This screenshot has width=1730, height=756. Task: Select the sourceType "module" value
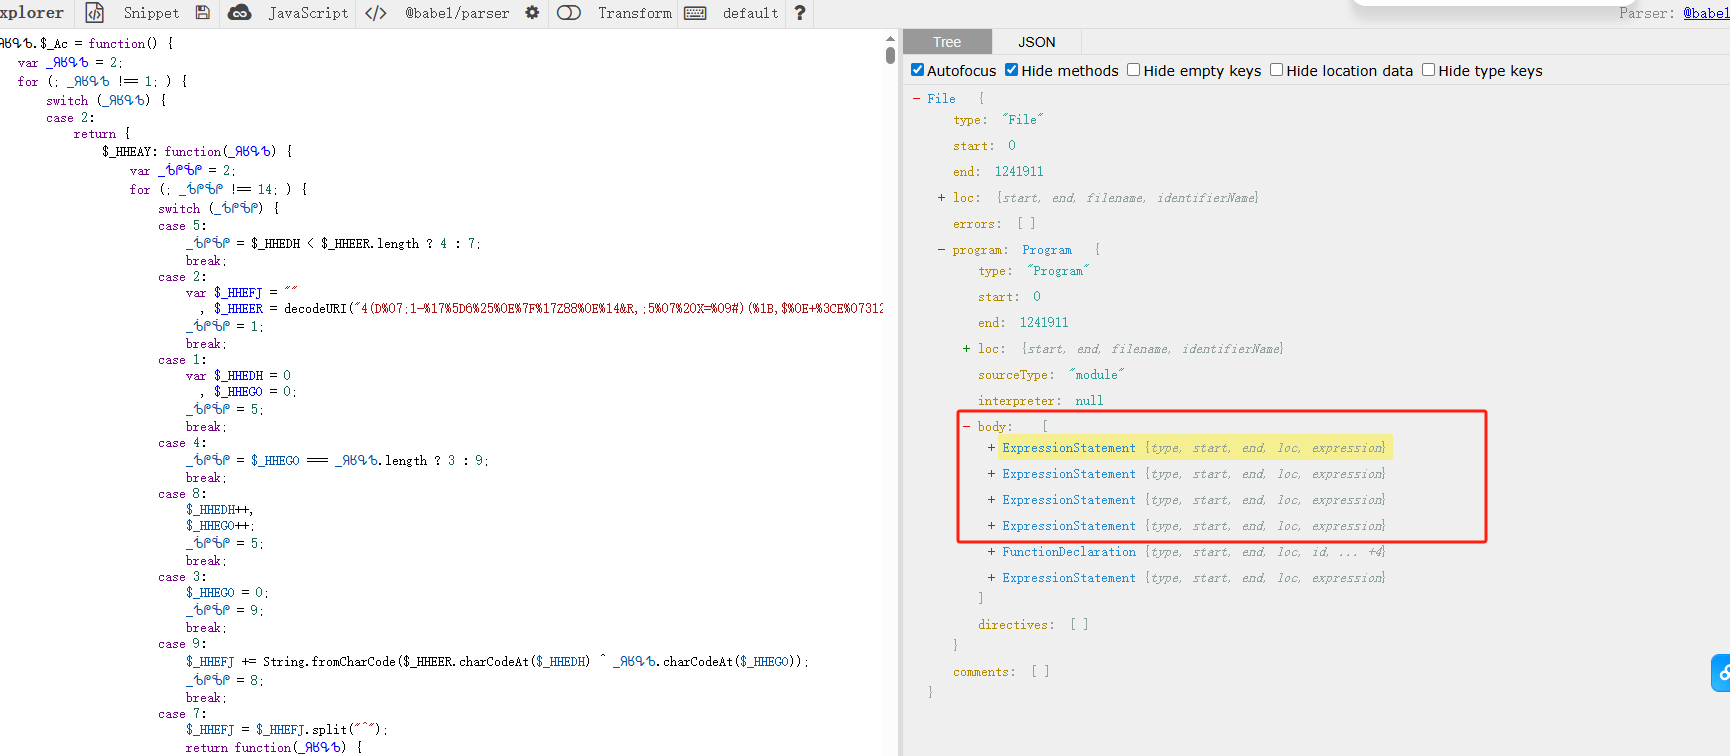coord(1096,375)
